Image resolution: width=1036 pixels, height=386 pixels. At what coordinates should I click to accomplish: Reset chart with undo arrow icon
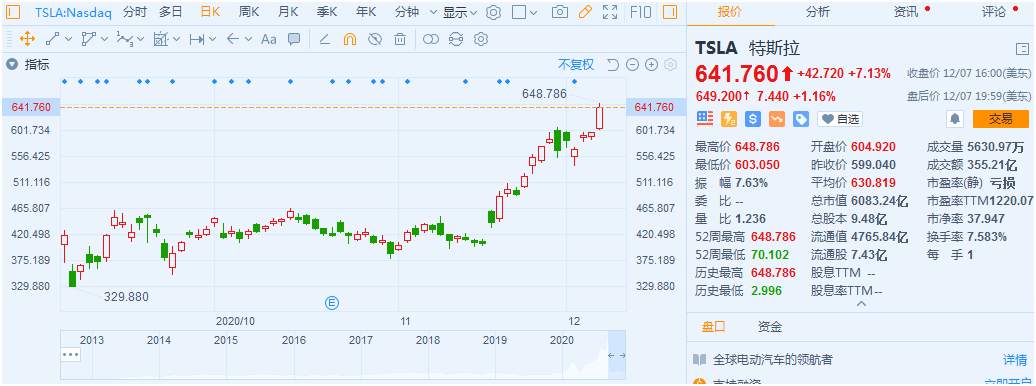[x=612, y=64]
